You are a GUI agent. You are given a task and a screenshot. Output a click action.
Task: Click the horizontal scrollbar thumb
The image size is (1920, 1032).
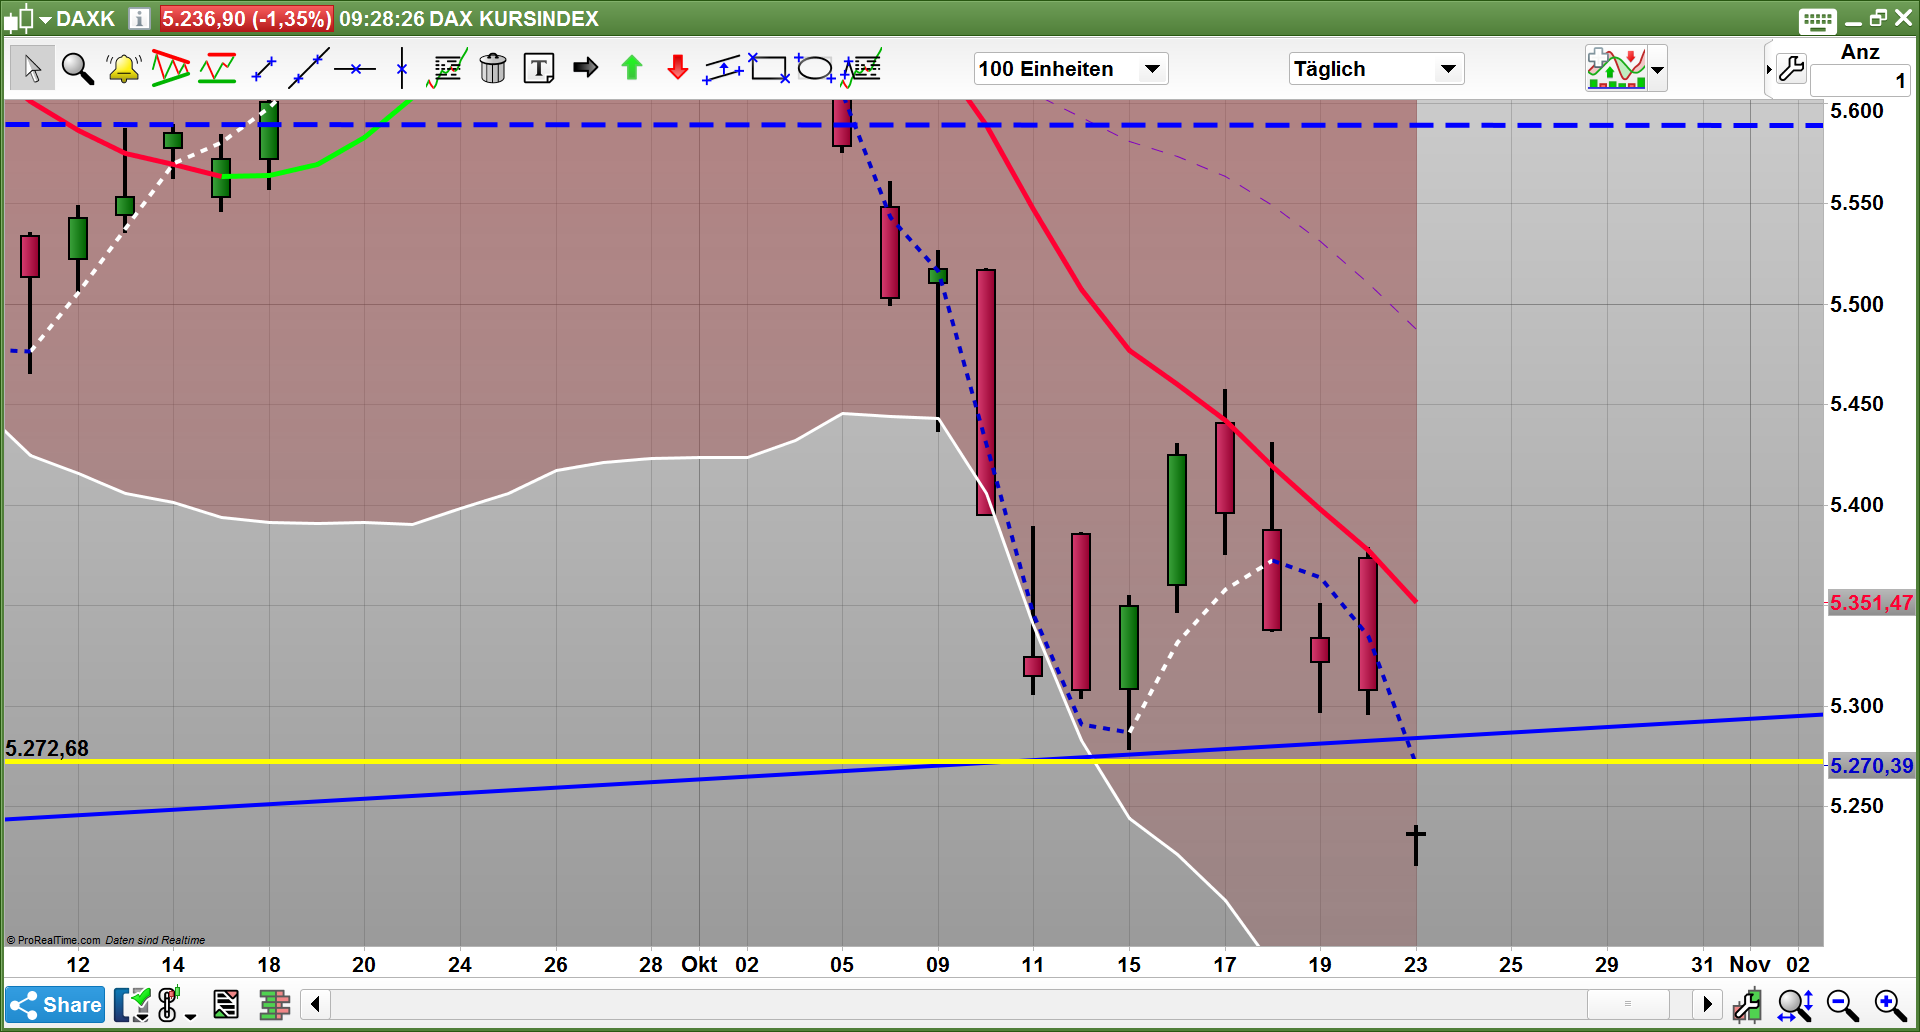[1628, 1004]
